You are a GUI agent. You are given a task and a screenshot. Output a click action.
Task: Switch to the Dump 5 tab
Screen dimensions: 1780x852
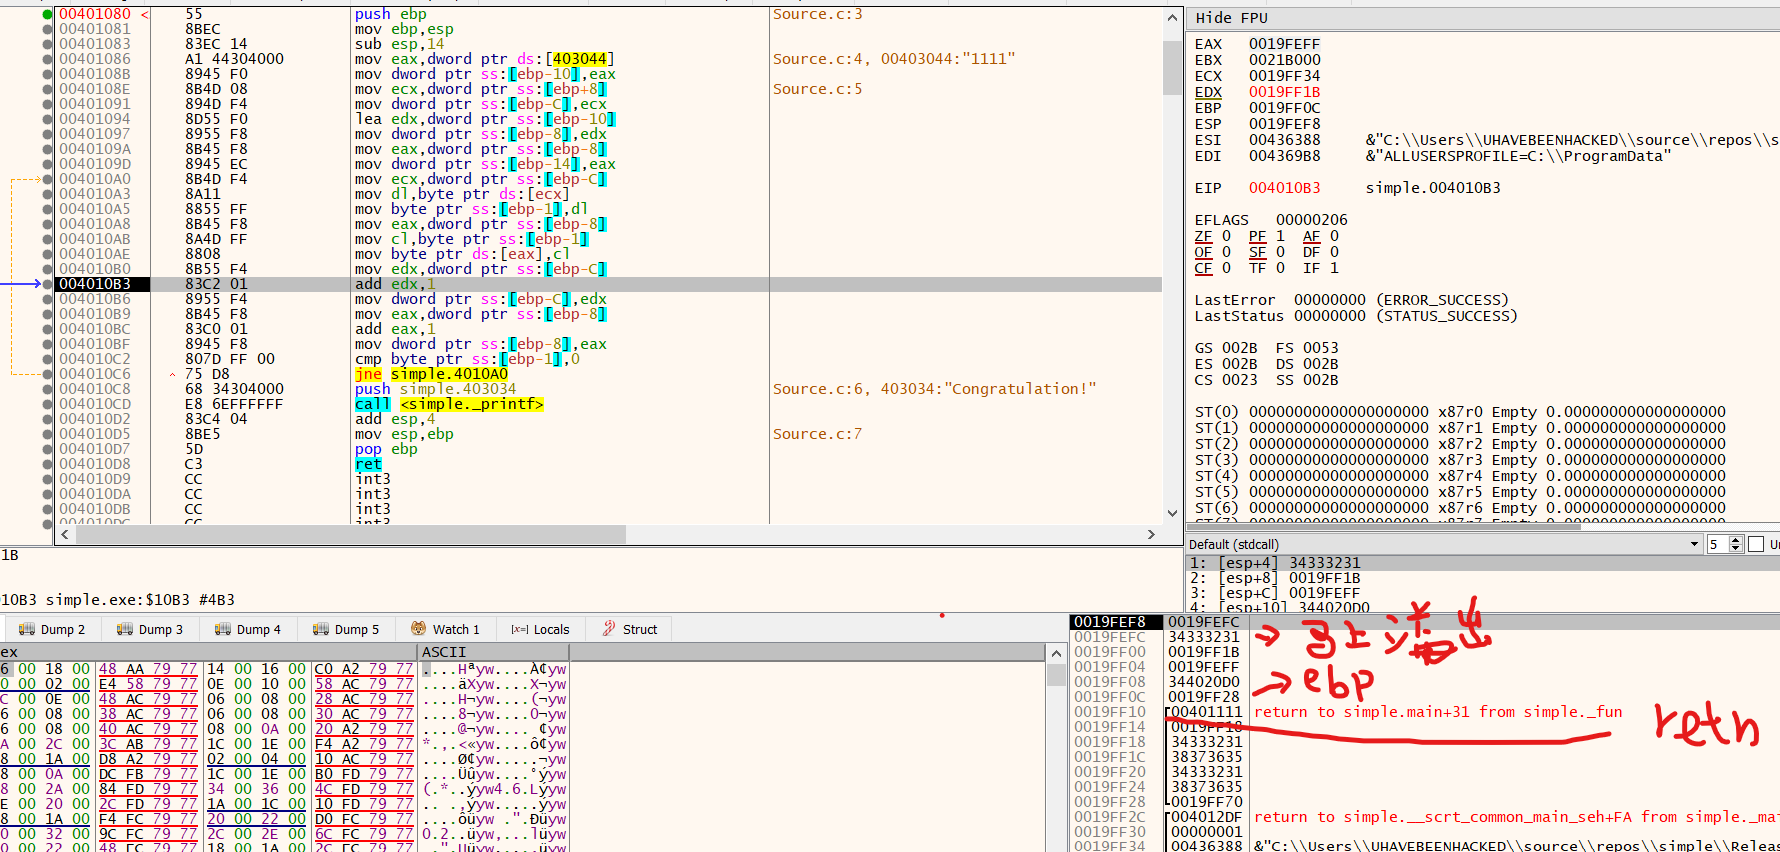(x=345, y=629)
